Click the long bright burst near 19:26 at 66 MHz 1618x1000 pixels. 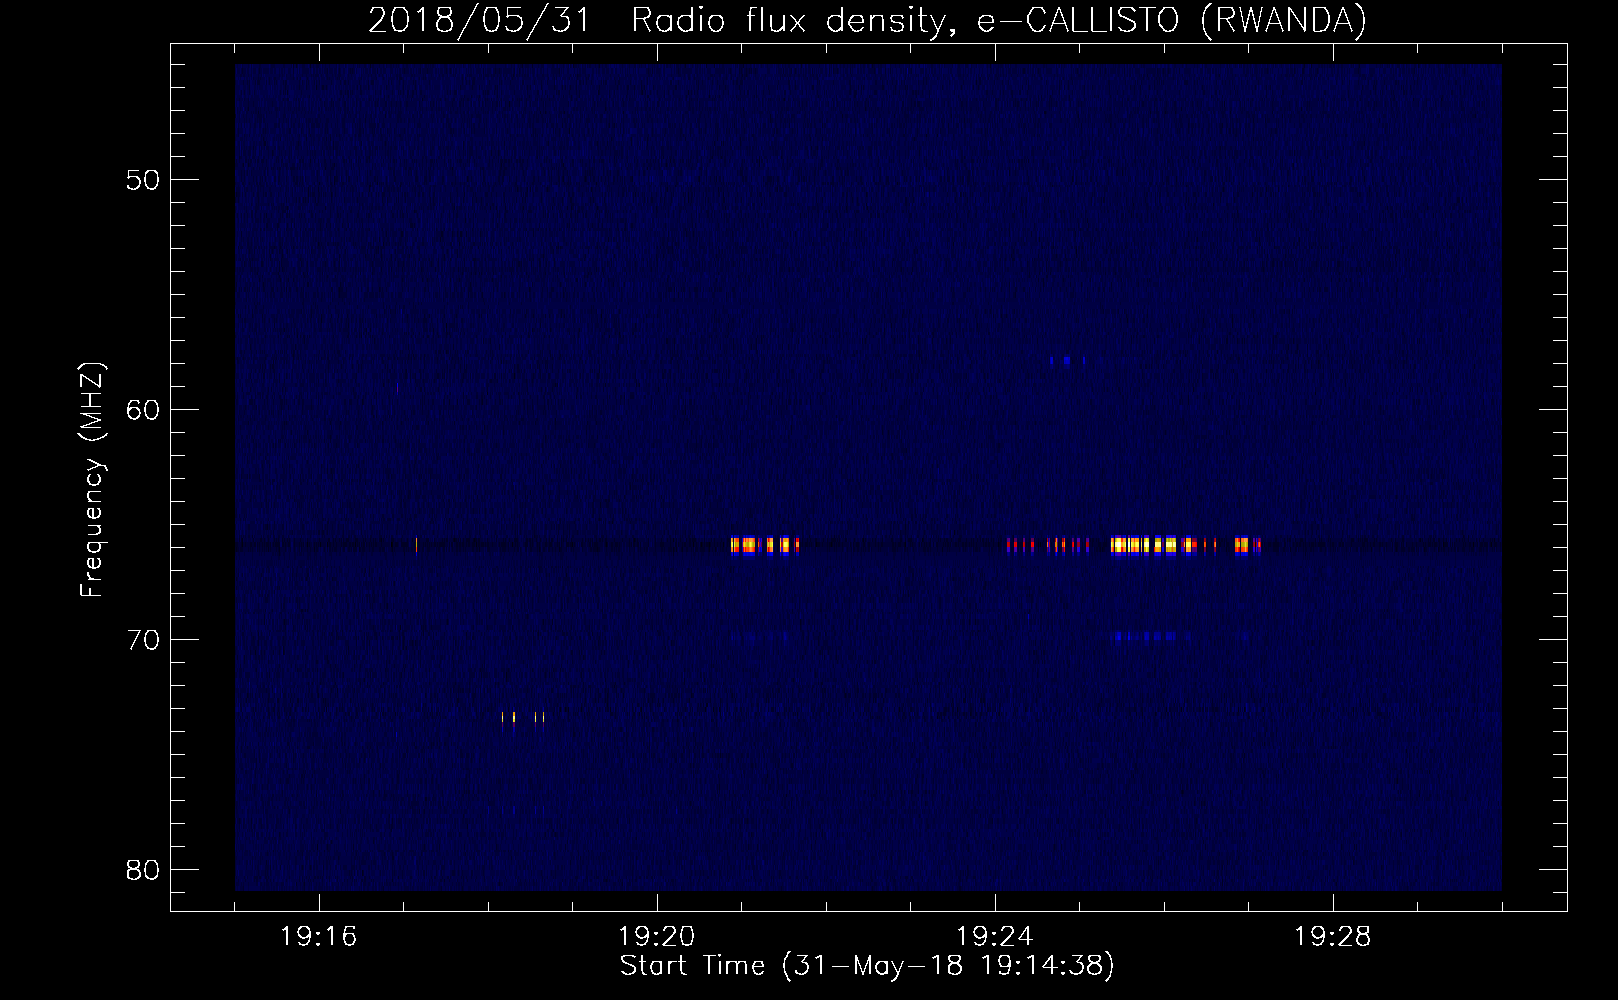(x=1154, y=545)
